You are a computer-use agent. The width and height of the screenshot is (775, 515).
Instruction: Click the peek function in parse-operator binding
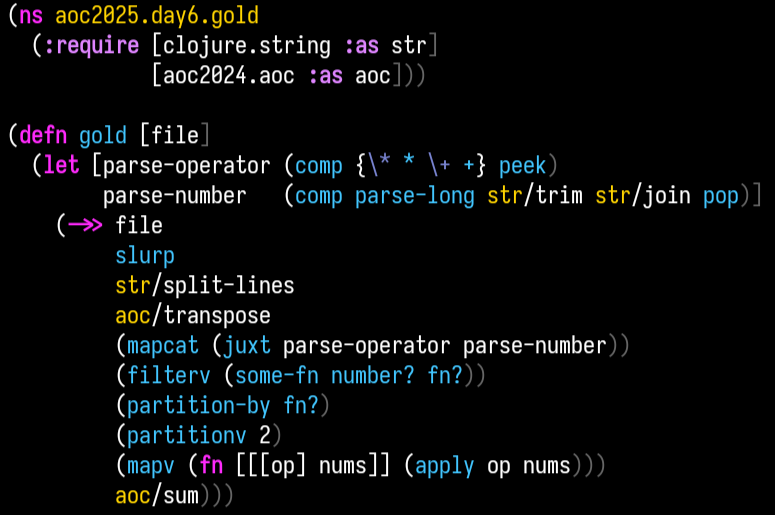click(522, 166)
